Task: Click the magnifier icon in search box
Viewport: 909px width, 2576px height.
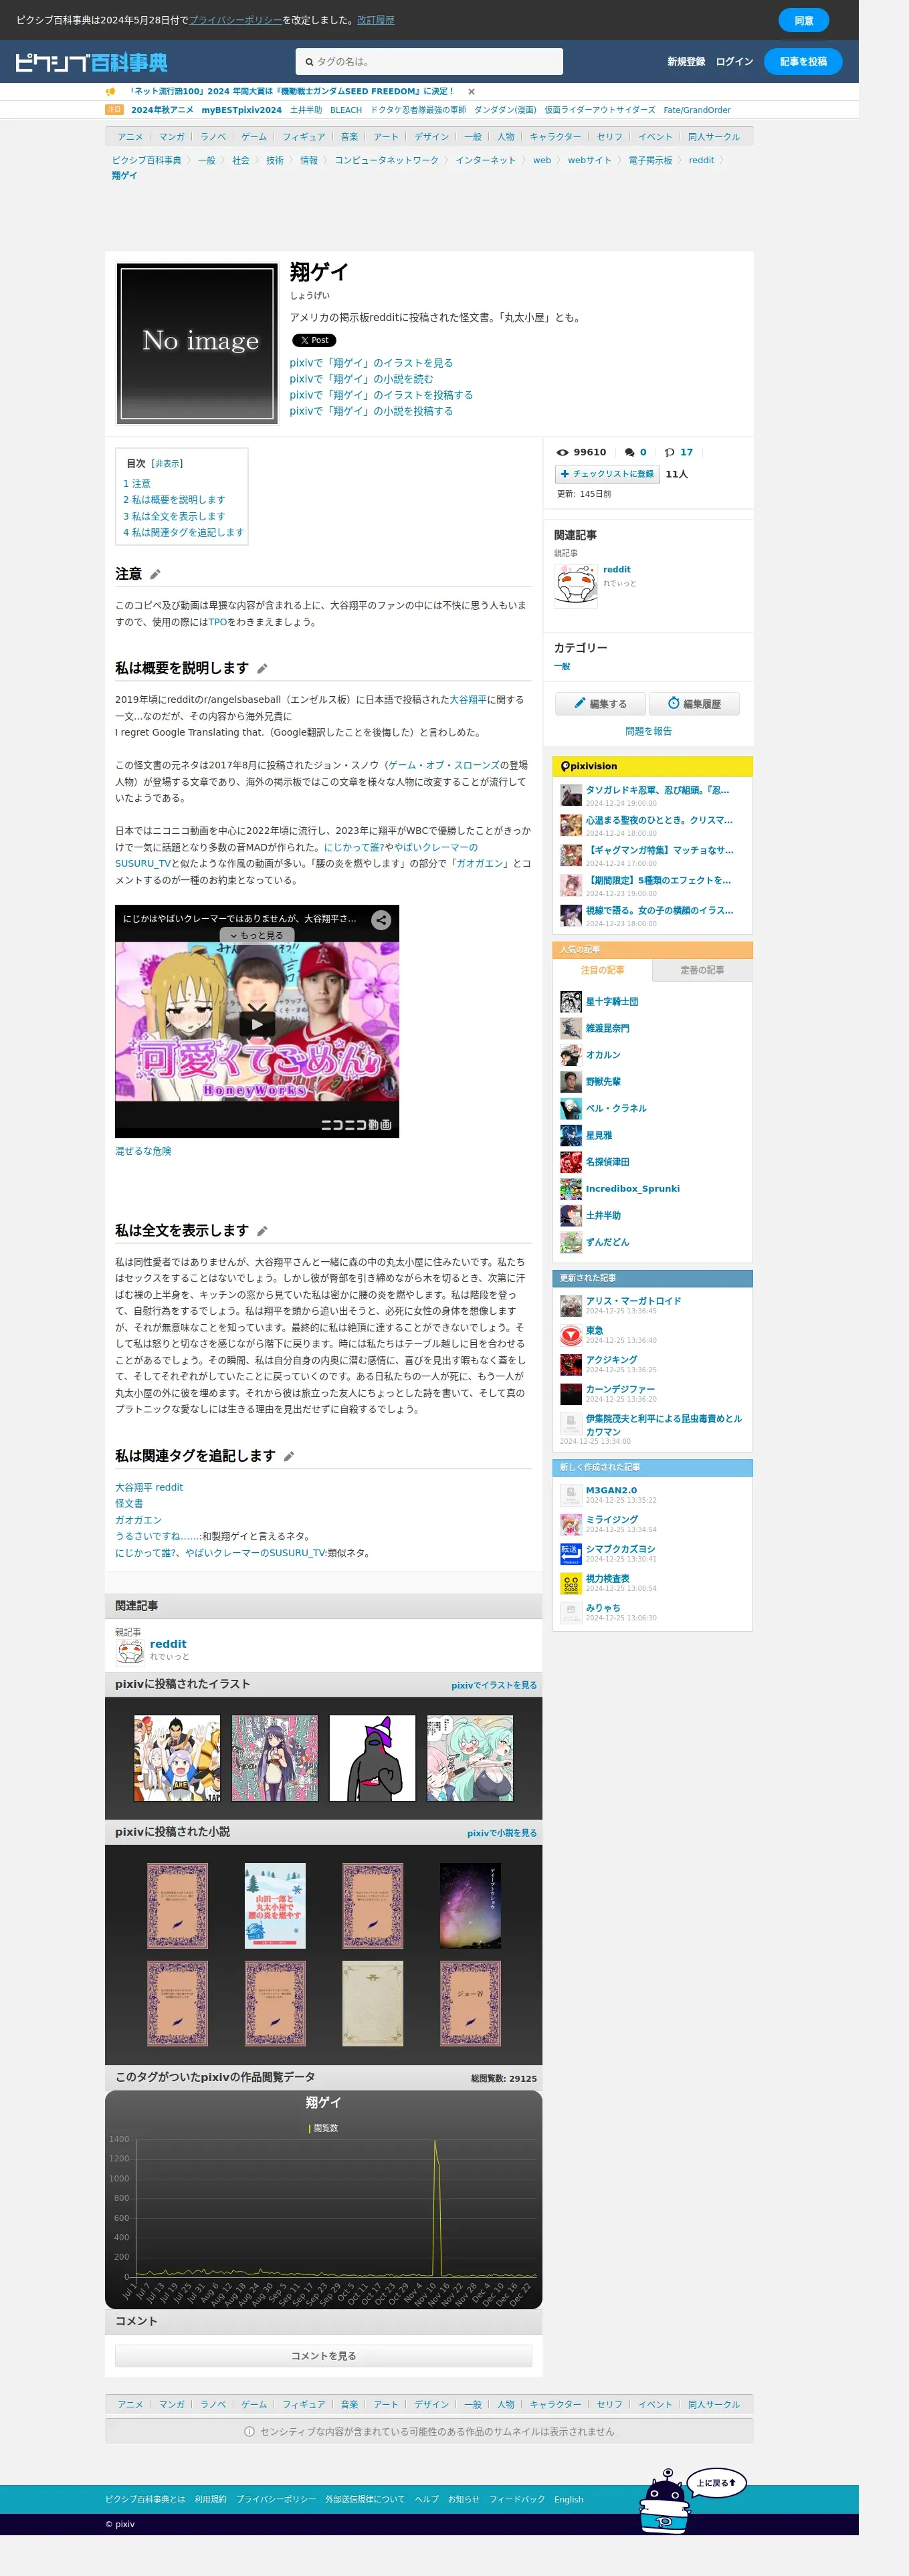Action: 309,62
